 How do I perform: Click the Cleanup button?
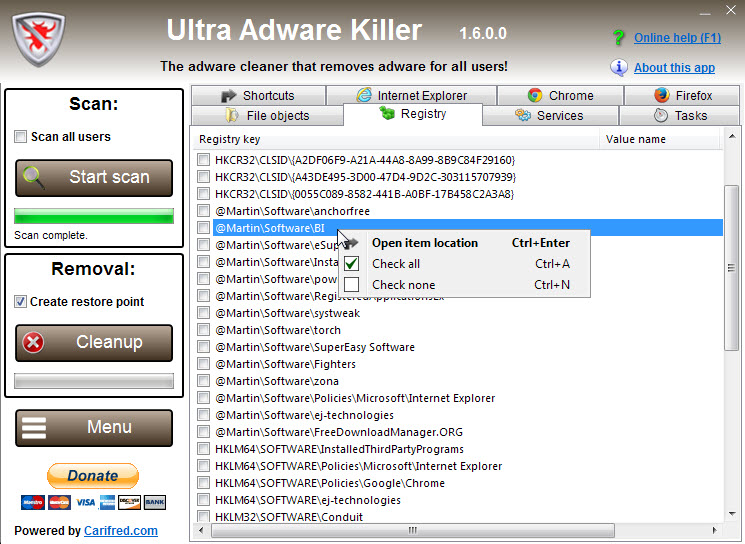point(94,343)
